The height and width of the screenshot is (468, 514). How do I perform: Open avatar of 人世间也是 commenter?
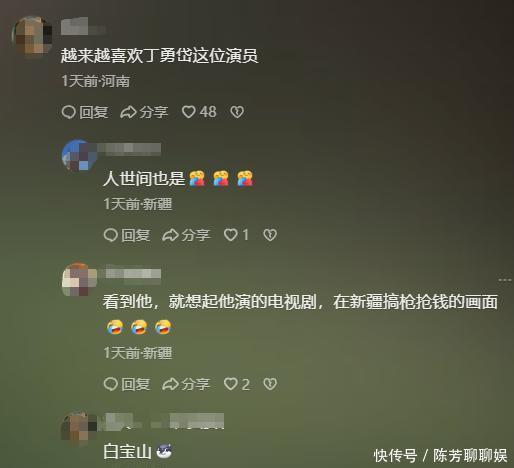point(79,155)
